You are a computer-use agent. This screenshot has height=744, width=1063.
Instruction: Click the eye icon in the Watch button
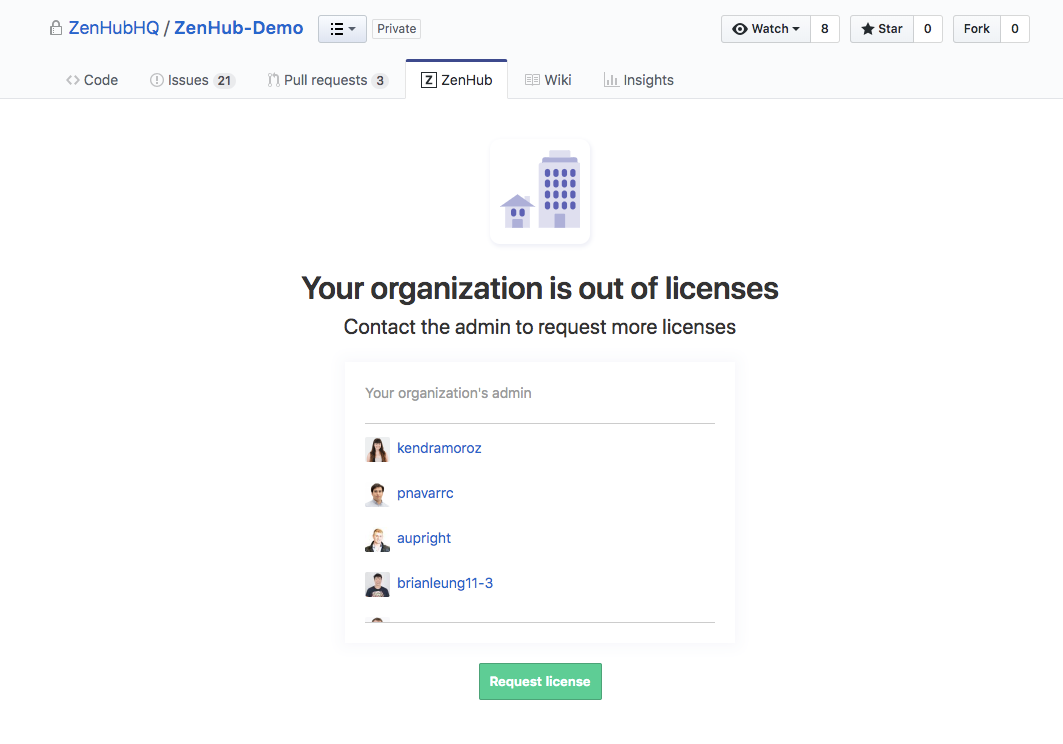[x=740, y=29]
